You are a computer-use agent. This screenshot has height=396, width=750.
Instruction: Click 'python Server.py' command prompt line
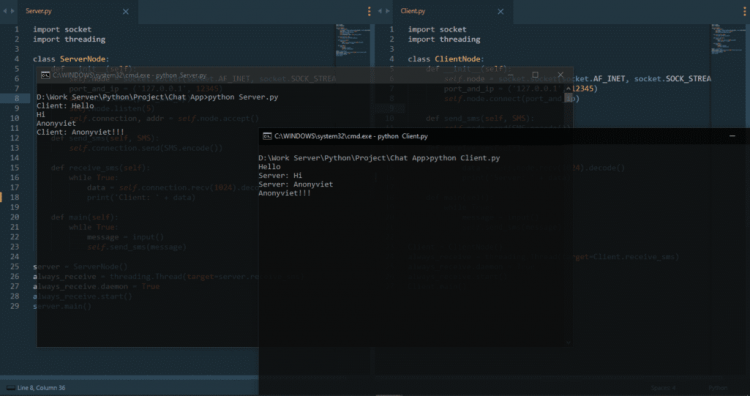[157, 97]
